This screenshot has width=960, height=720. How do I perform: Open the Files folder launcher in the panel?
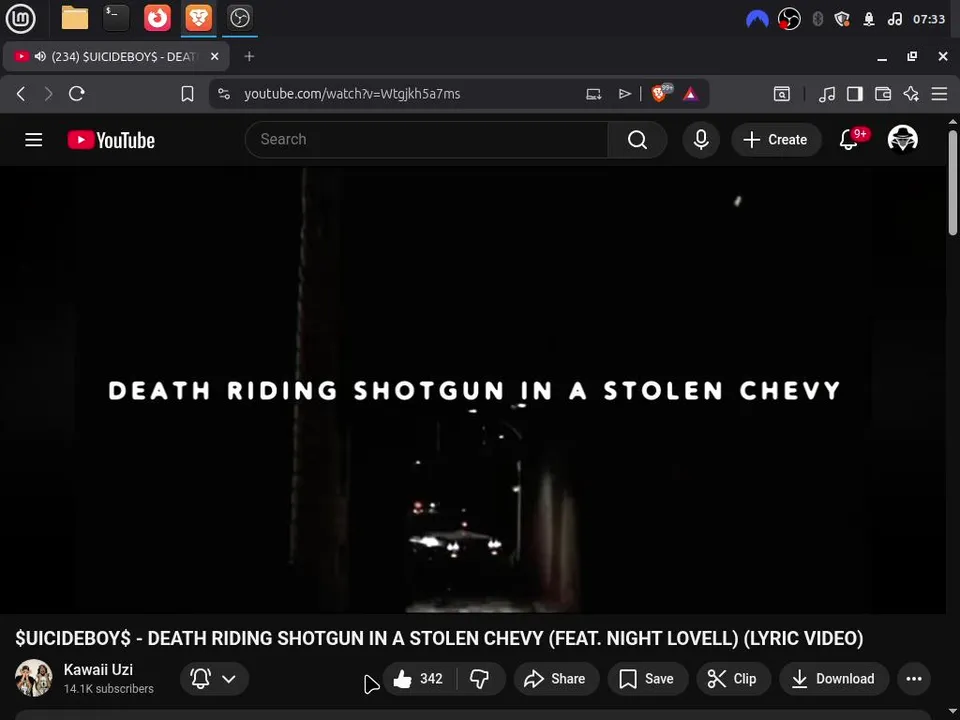point(75,18)
